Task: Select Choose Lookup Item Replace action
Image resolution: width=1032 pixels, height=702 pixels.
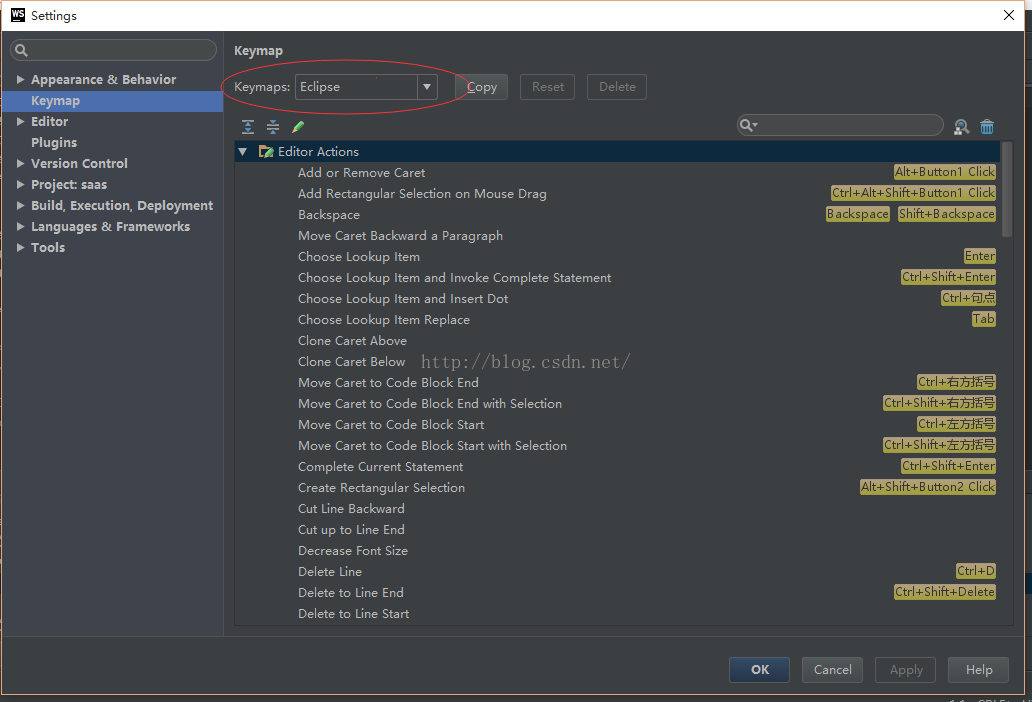Action: (x=617, y=320)
